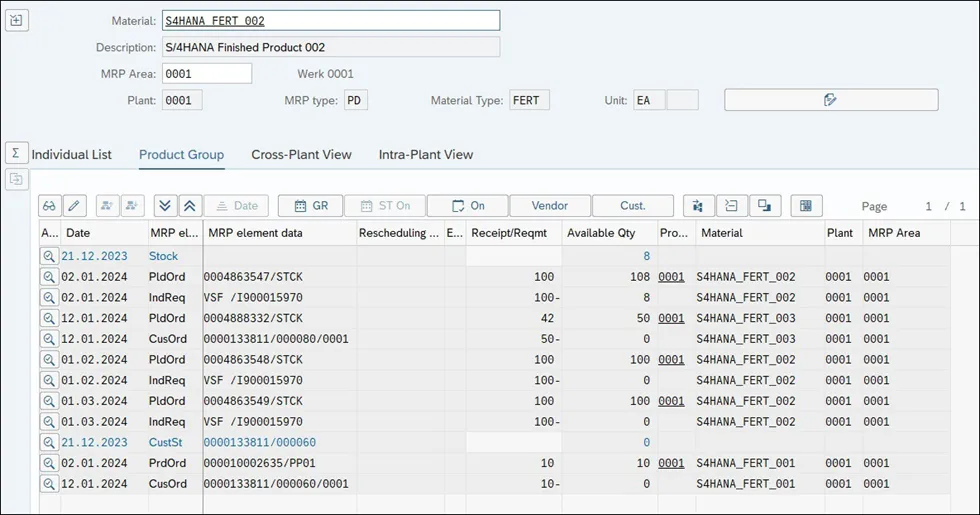The width and height of the screenshot is (980, 515).
Task: Open details icon for 01.02.2024 IndReq row
Action: [x=49, y=380]
